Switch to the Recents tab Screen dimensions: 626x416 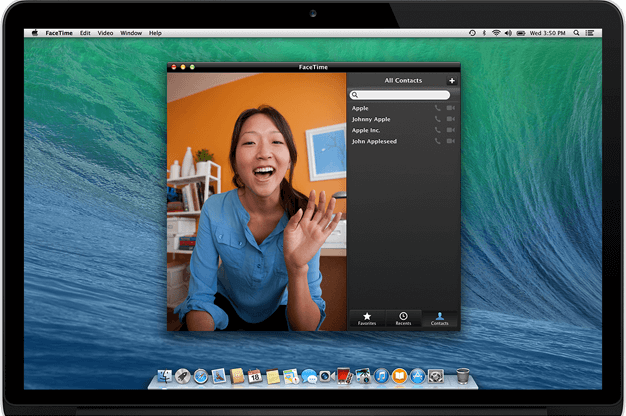point(403,319)
